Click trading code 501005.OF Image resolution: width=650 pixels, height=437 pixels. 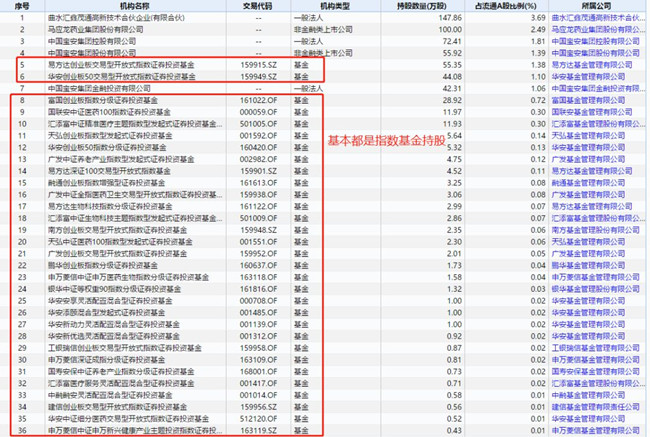[x=259, y=124]
